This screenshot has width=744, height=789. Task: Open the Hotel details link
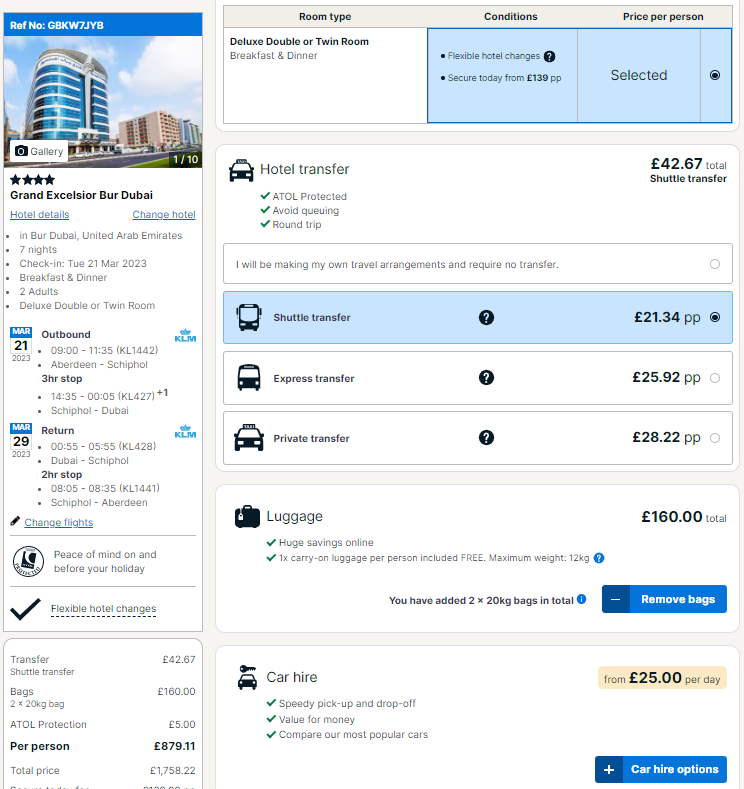[x=40, y=214]
